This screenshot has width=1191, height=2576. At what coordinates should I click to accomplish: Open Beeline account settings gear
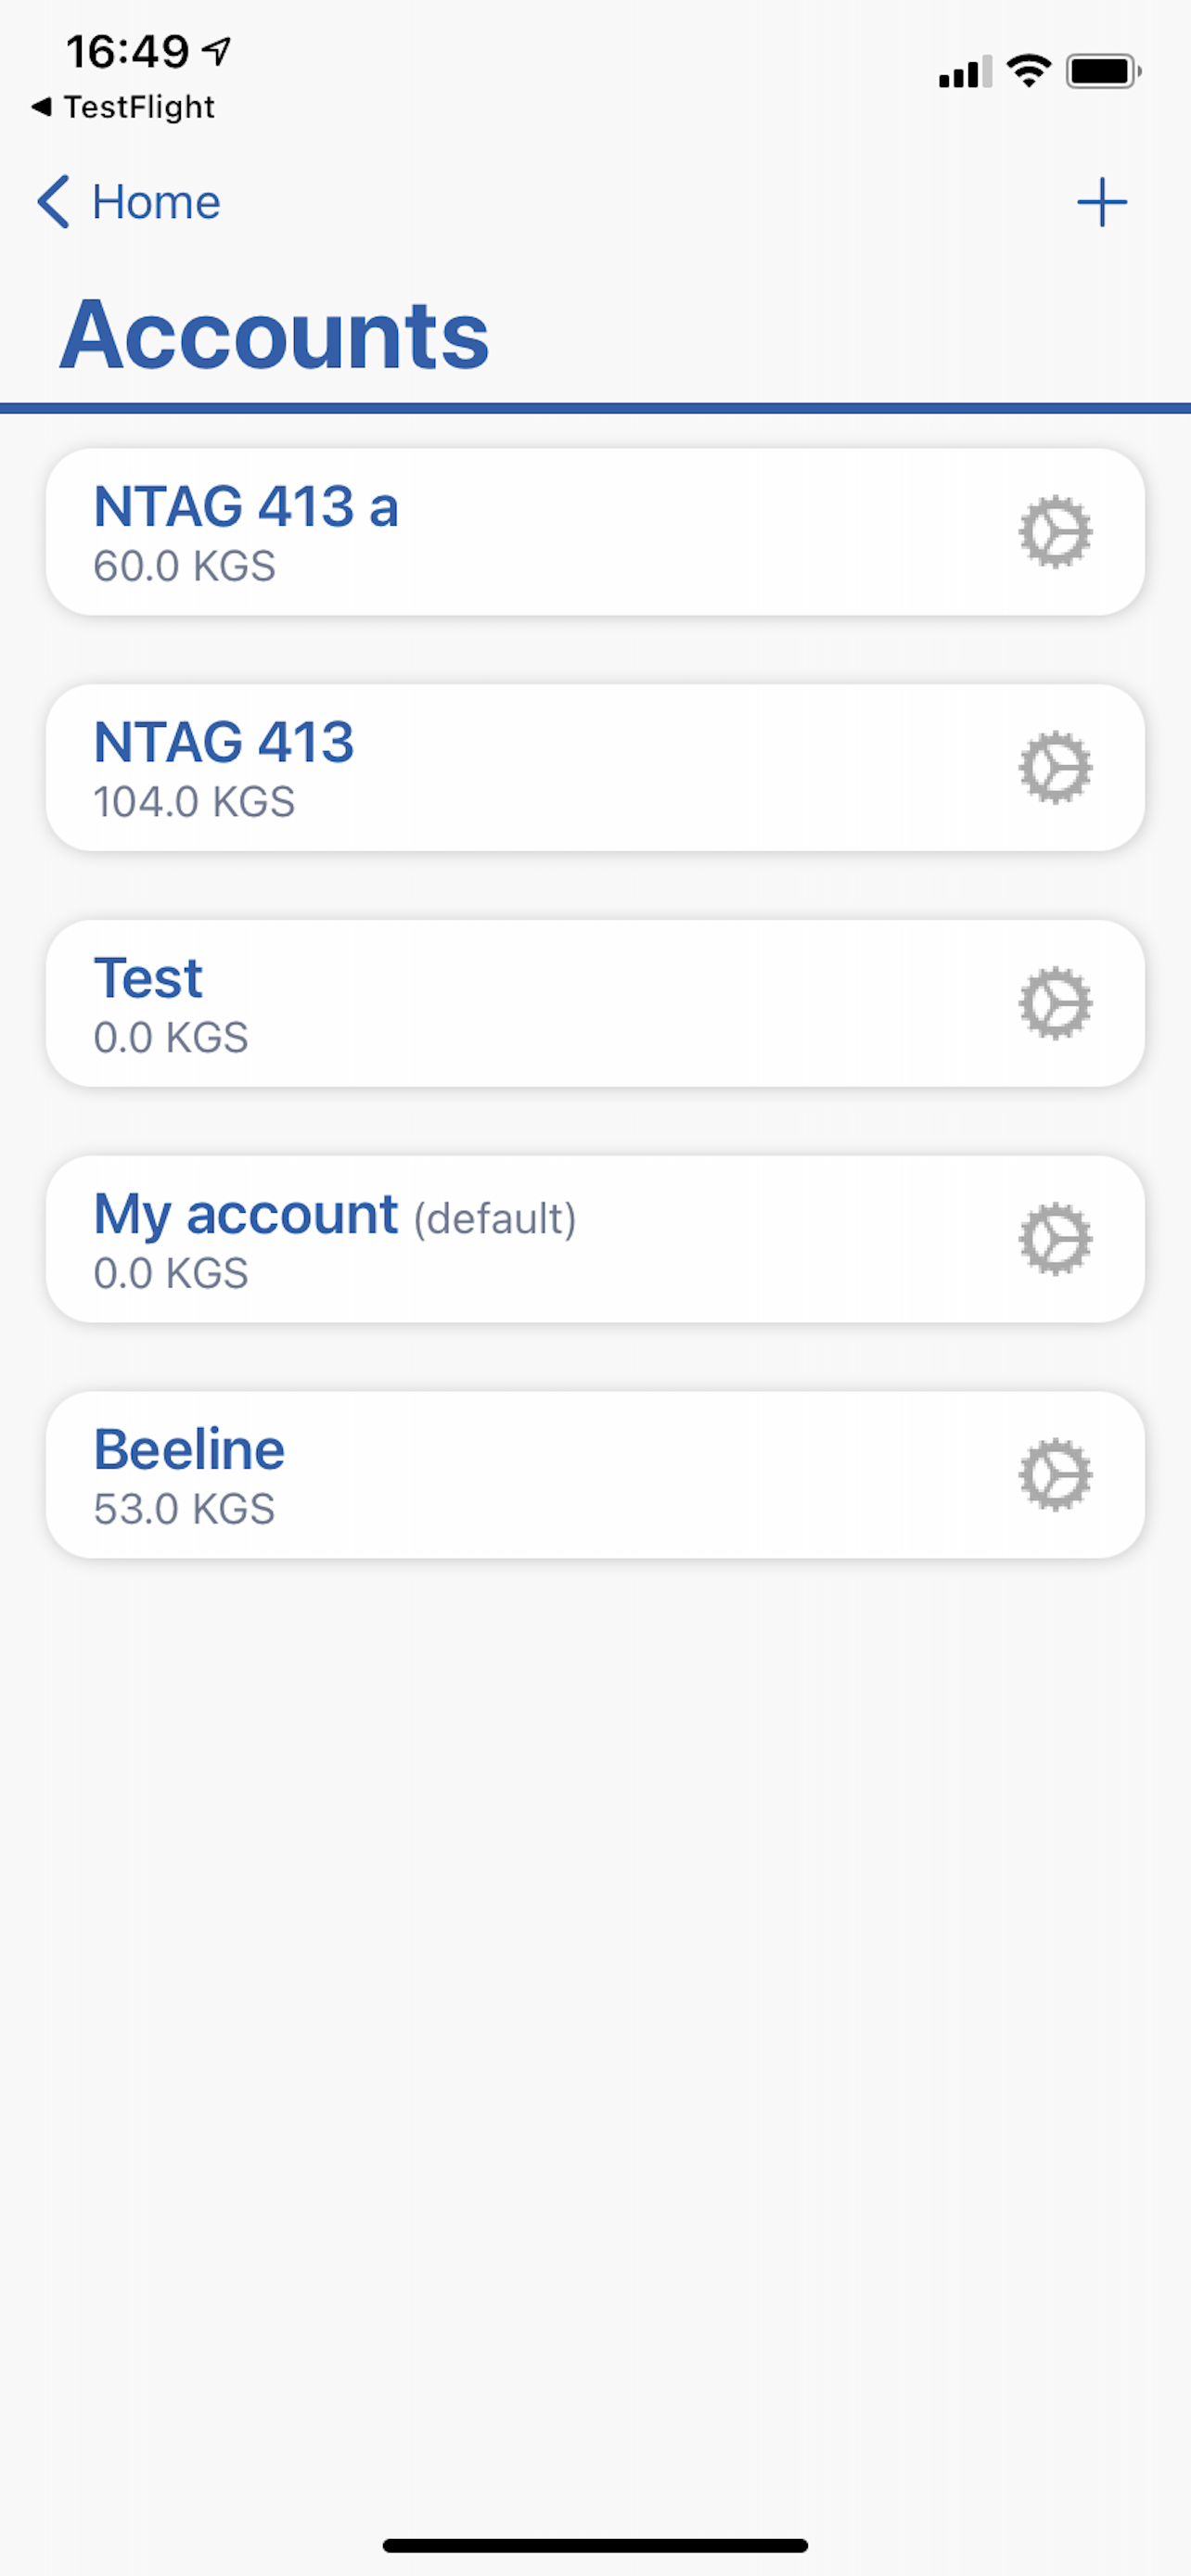click(x=1055, y=1475)
